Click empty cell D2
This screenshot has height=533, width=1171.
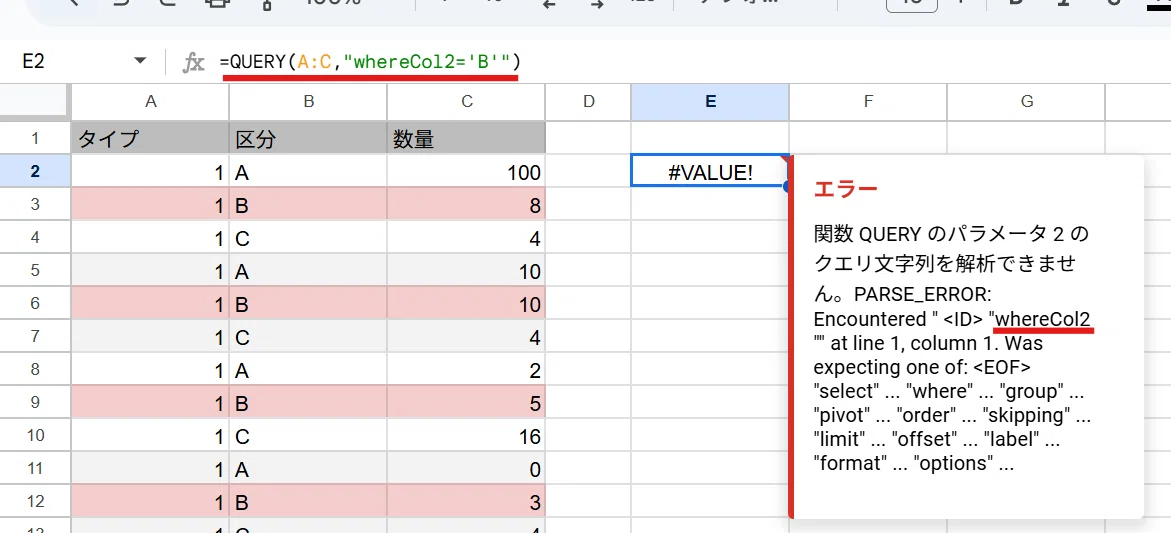tap(588, 172)
